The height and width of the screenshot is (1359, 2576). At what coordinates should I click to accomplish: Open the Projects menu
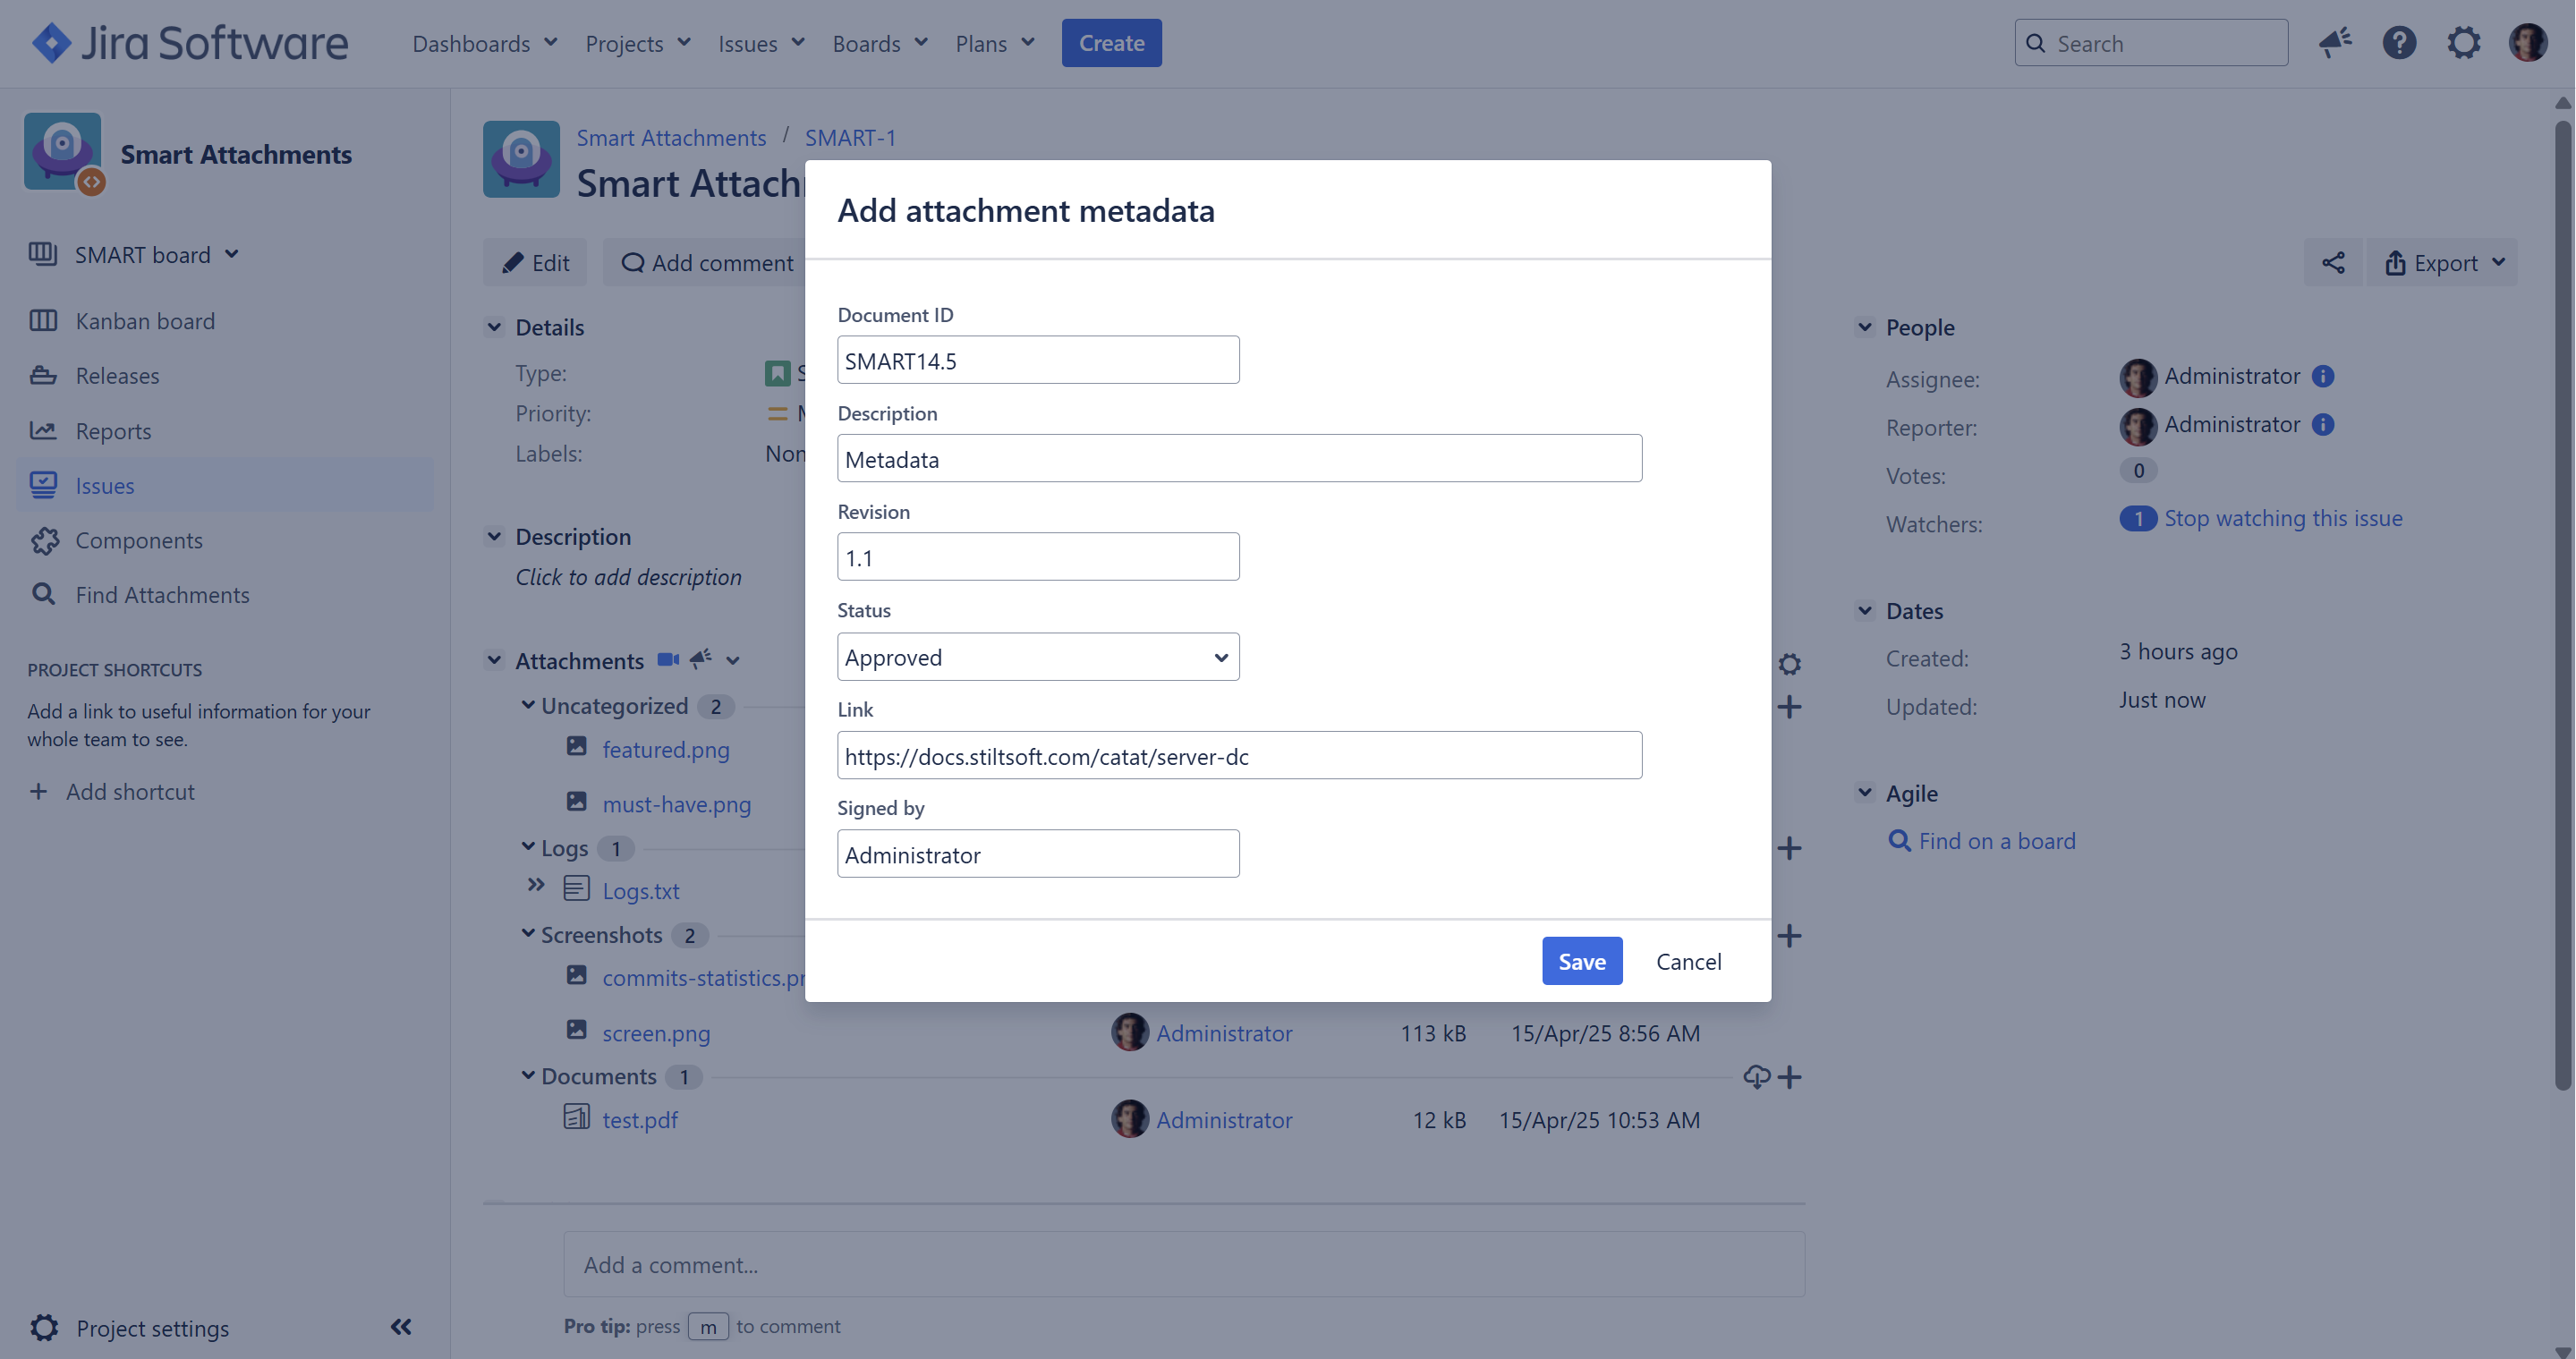pyautogui.click(x=638, y=43)
